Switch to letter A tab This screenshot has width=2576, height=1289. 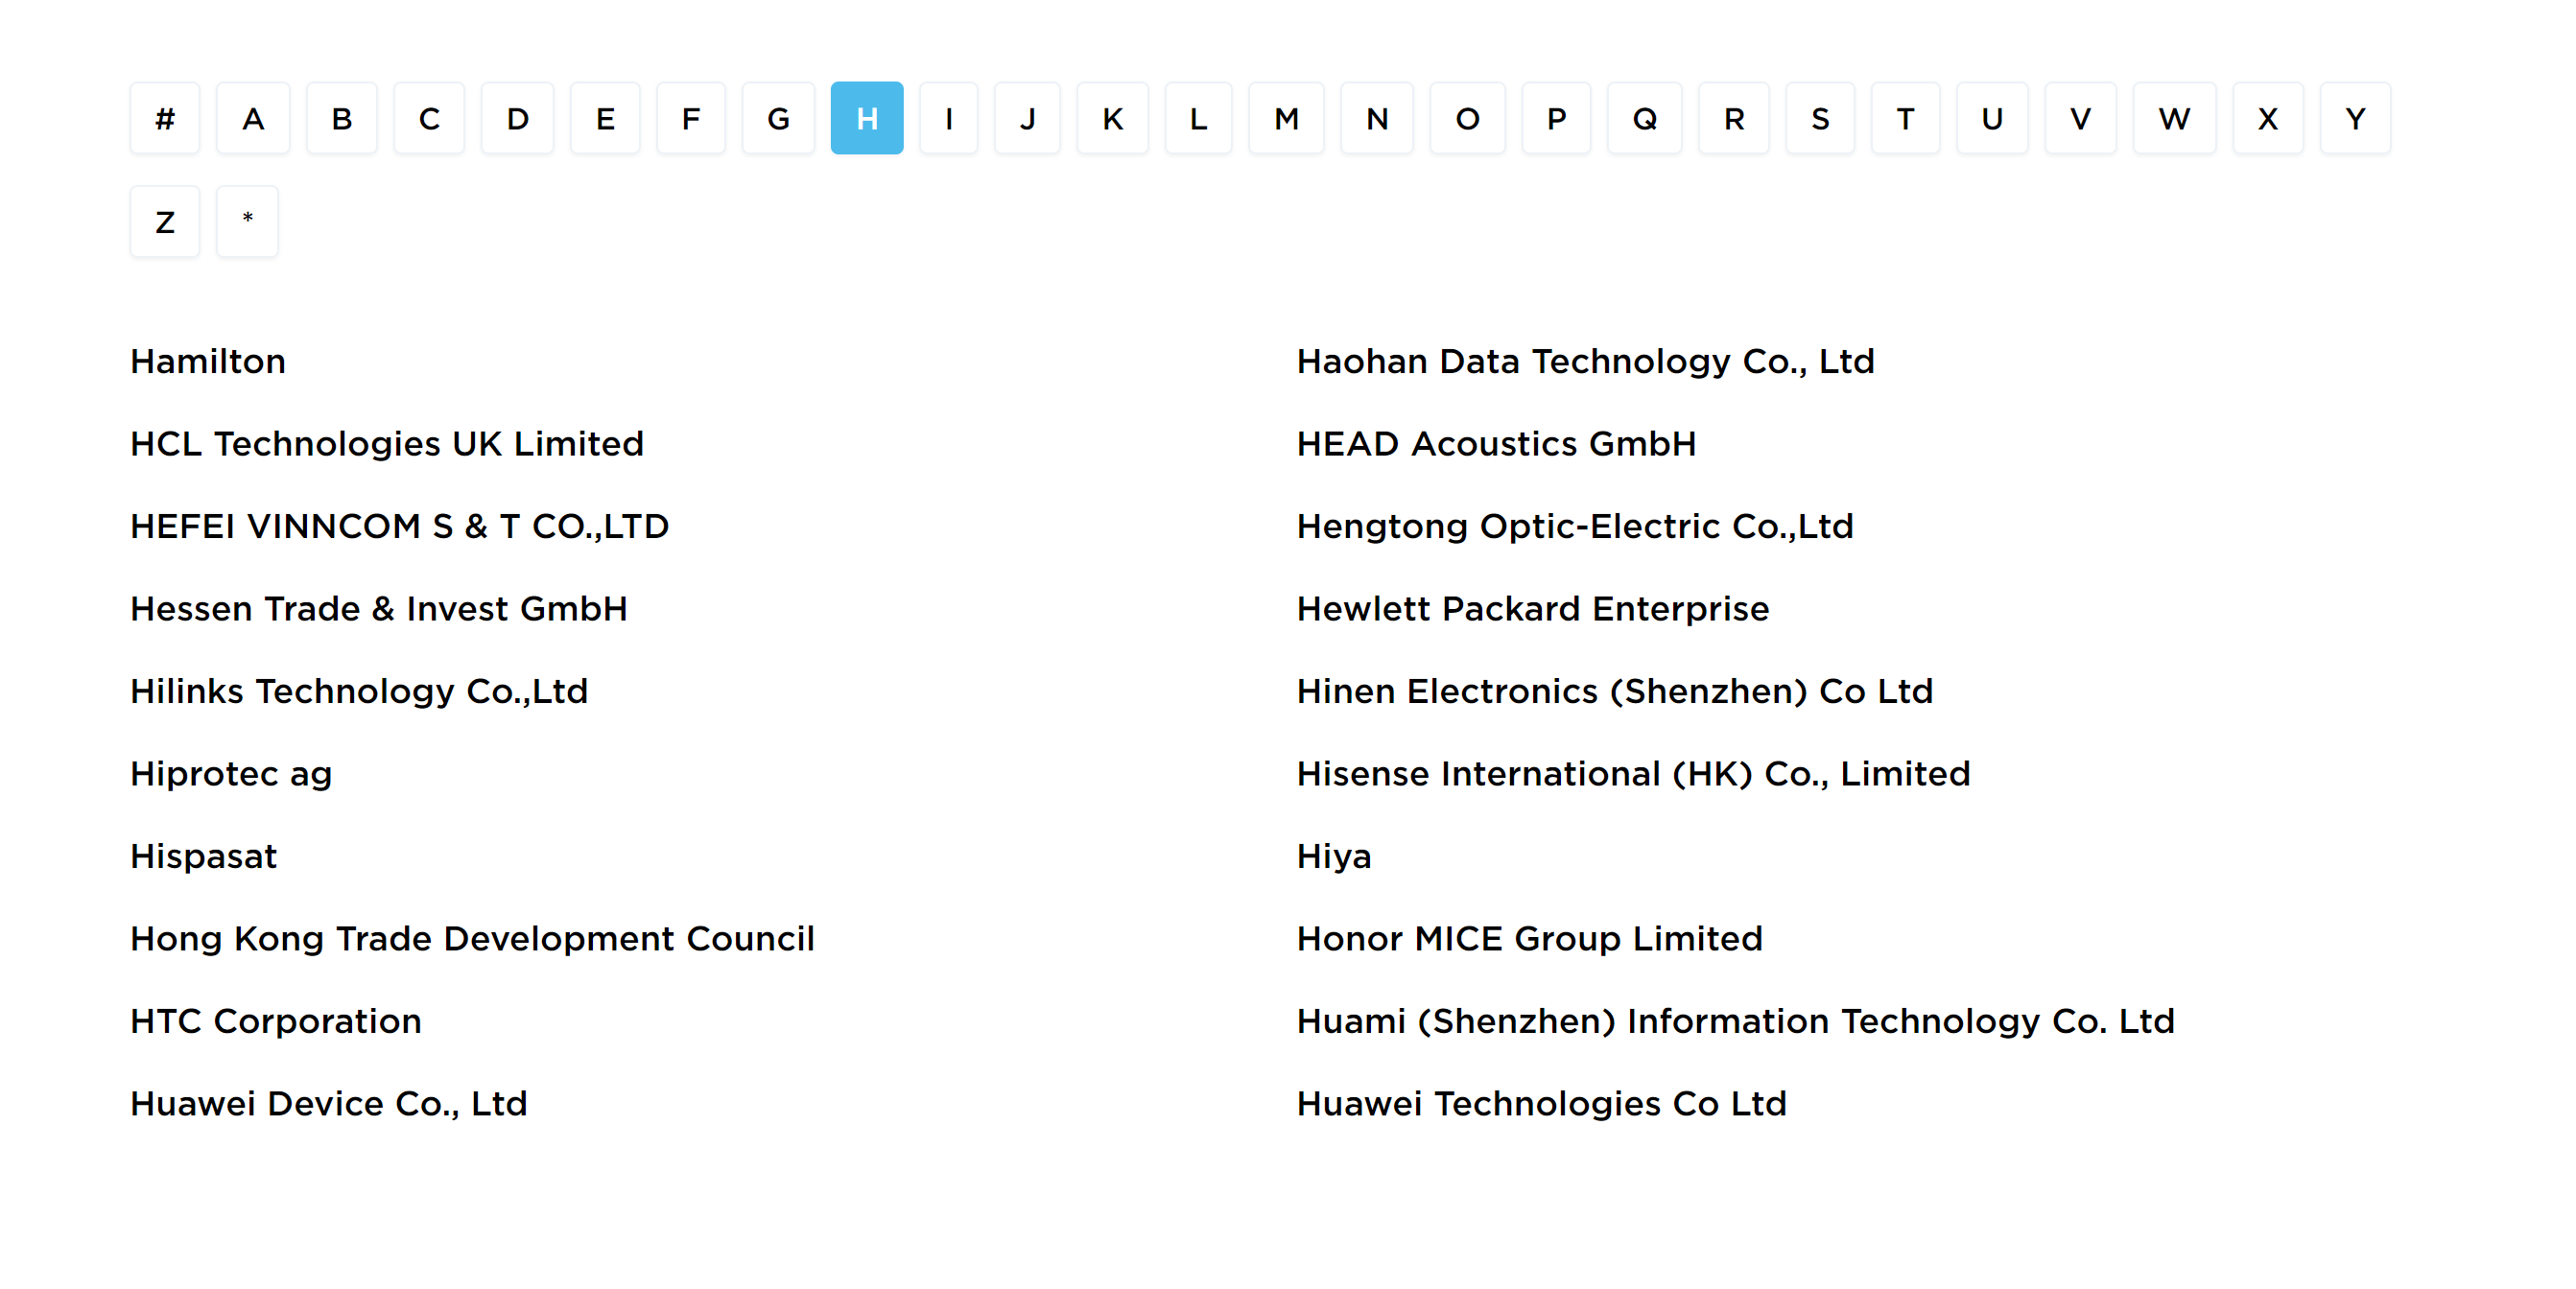point(253,119)
